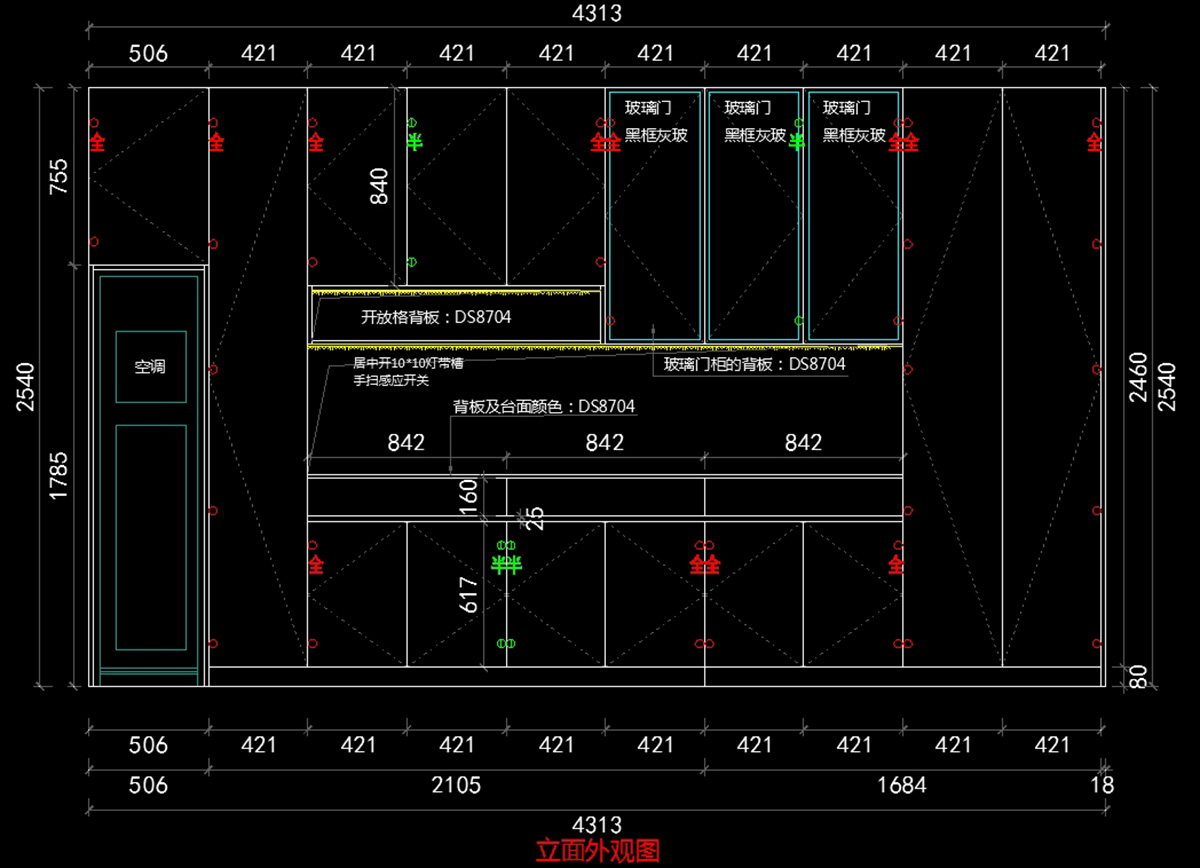The height and width of the screenshot is (868, 1200).
Task: Select the 2105 dimension text
Action: (x=456, y=785)
